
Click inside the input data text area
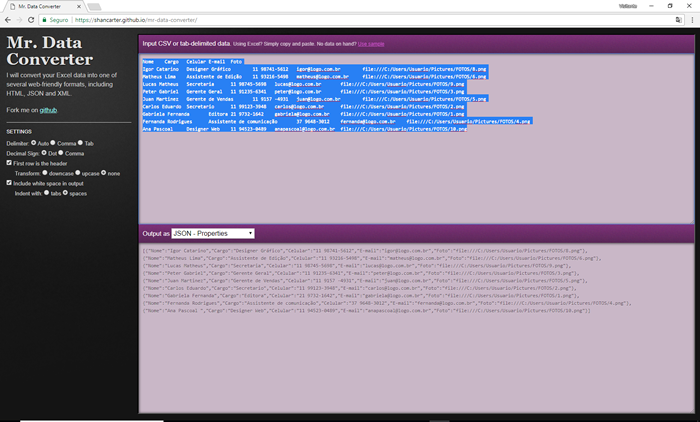[x=417, y=138]
